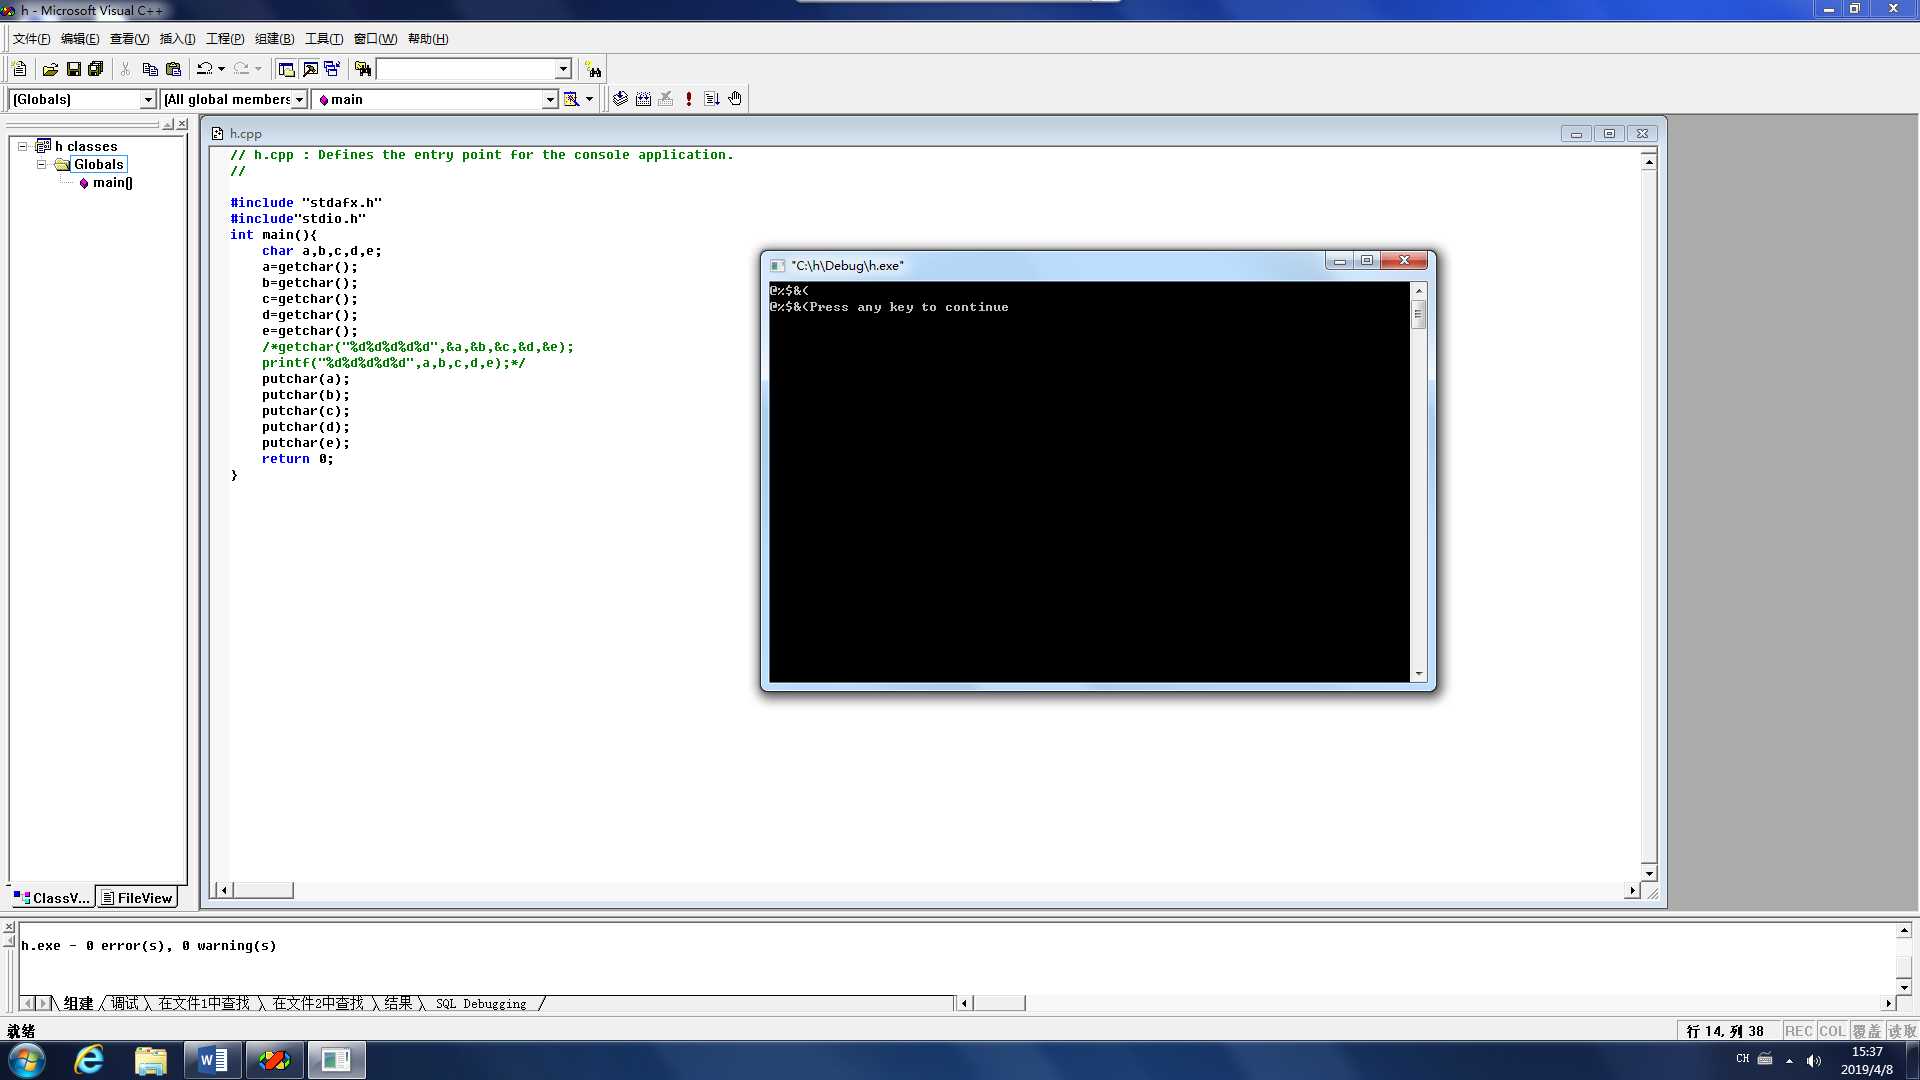
Task: Open the 文件(F) menu
Action: pyautogui.click(x=31, y=39)
